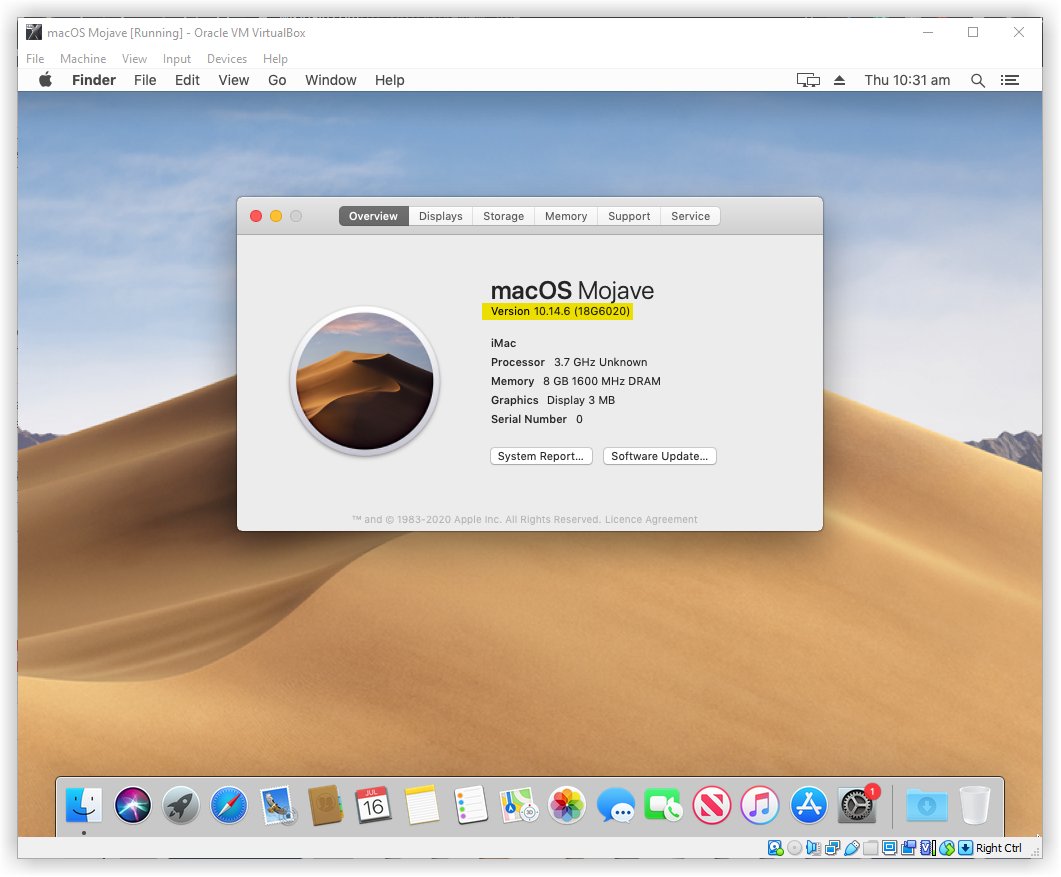Open the macOS Go menu
Screen dimensions: 1061x877
pos(277,80)
